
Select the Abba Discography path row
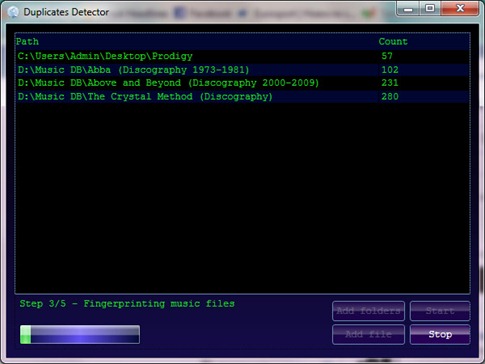[243, 70]
